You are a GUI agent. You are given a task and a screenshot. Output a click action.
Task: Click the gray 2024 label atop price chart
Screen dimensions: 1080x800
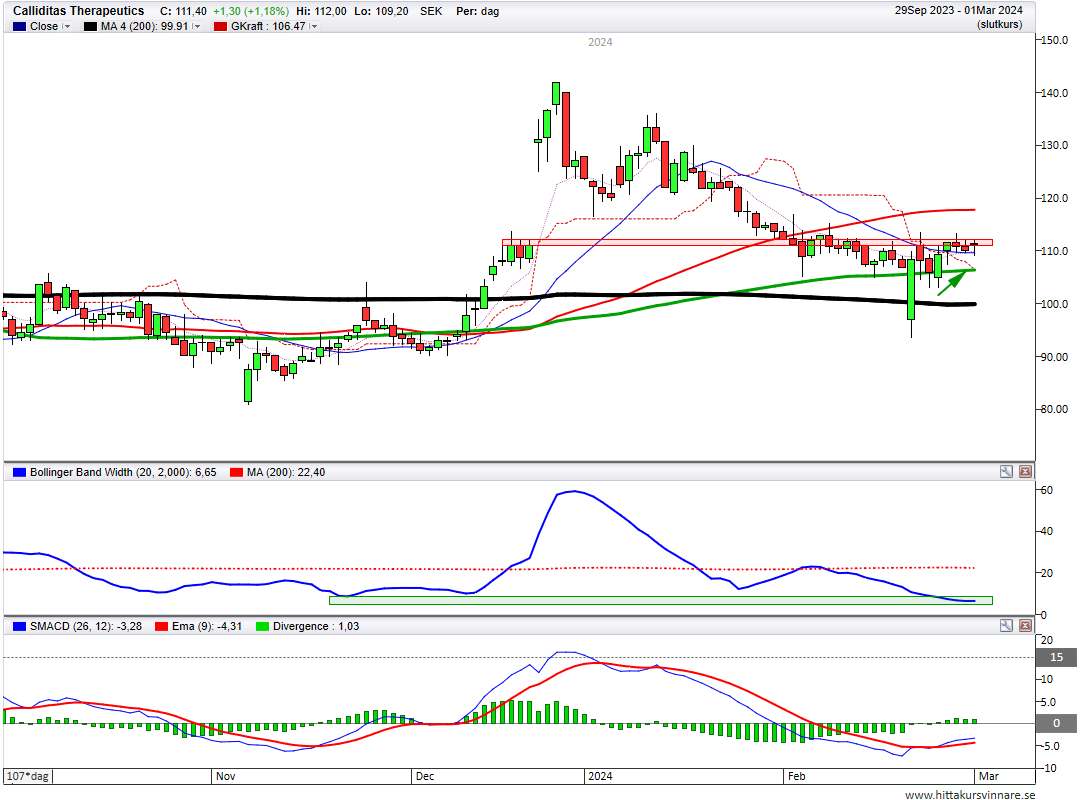600,42
